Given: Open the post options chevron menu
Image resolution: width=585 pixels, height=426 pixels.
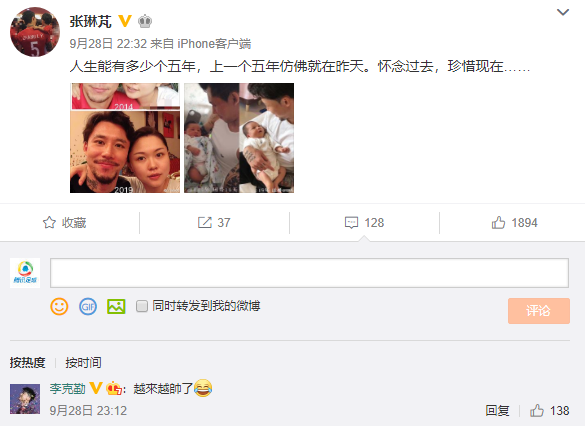Looking at the screenshot, I should click(x=563, y=12).
